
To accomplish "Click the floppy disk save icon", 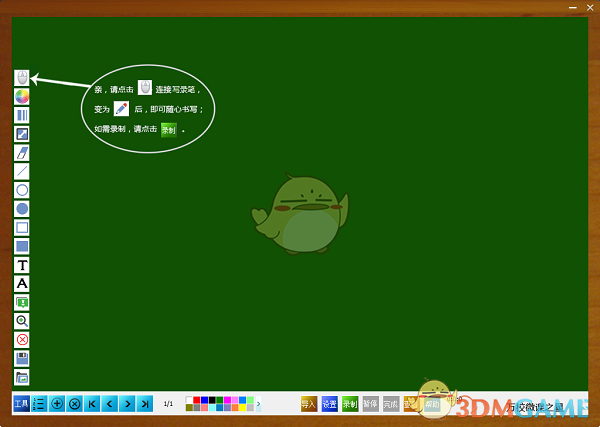I will pos(22,358).
